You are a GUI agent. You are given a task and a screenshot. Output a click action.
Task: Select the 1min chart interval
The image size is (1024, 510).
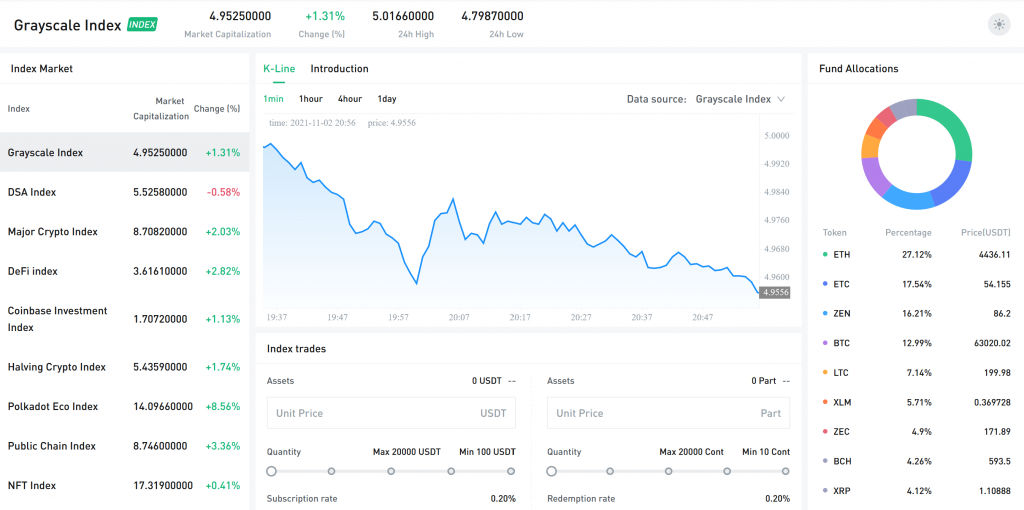(x=274, y=99)
